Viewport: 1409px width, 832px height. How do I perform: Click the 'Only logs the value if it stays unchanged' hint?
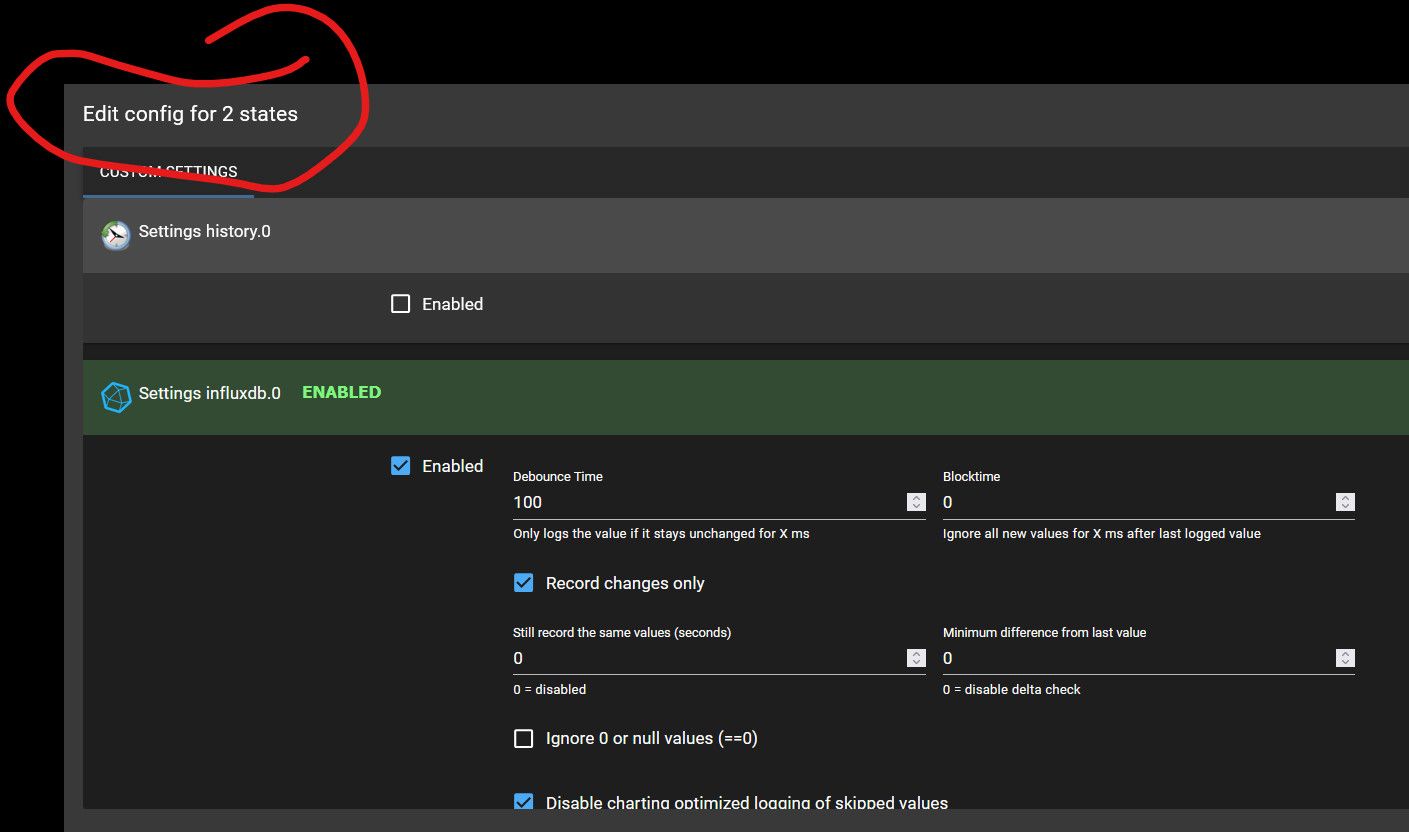[x=661, y=534]
